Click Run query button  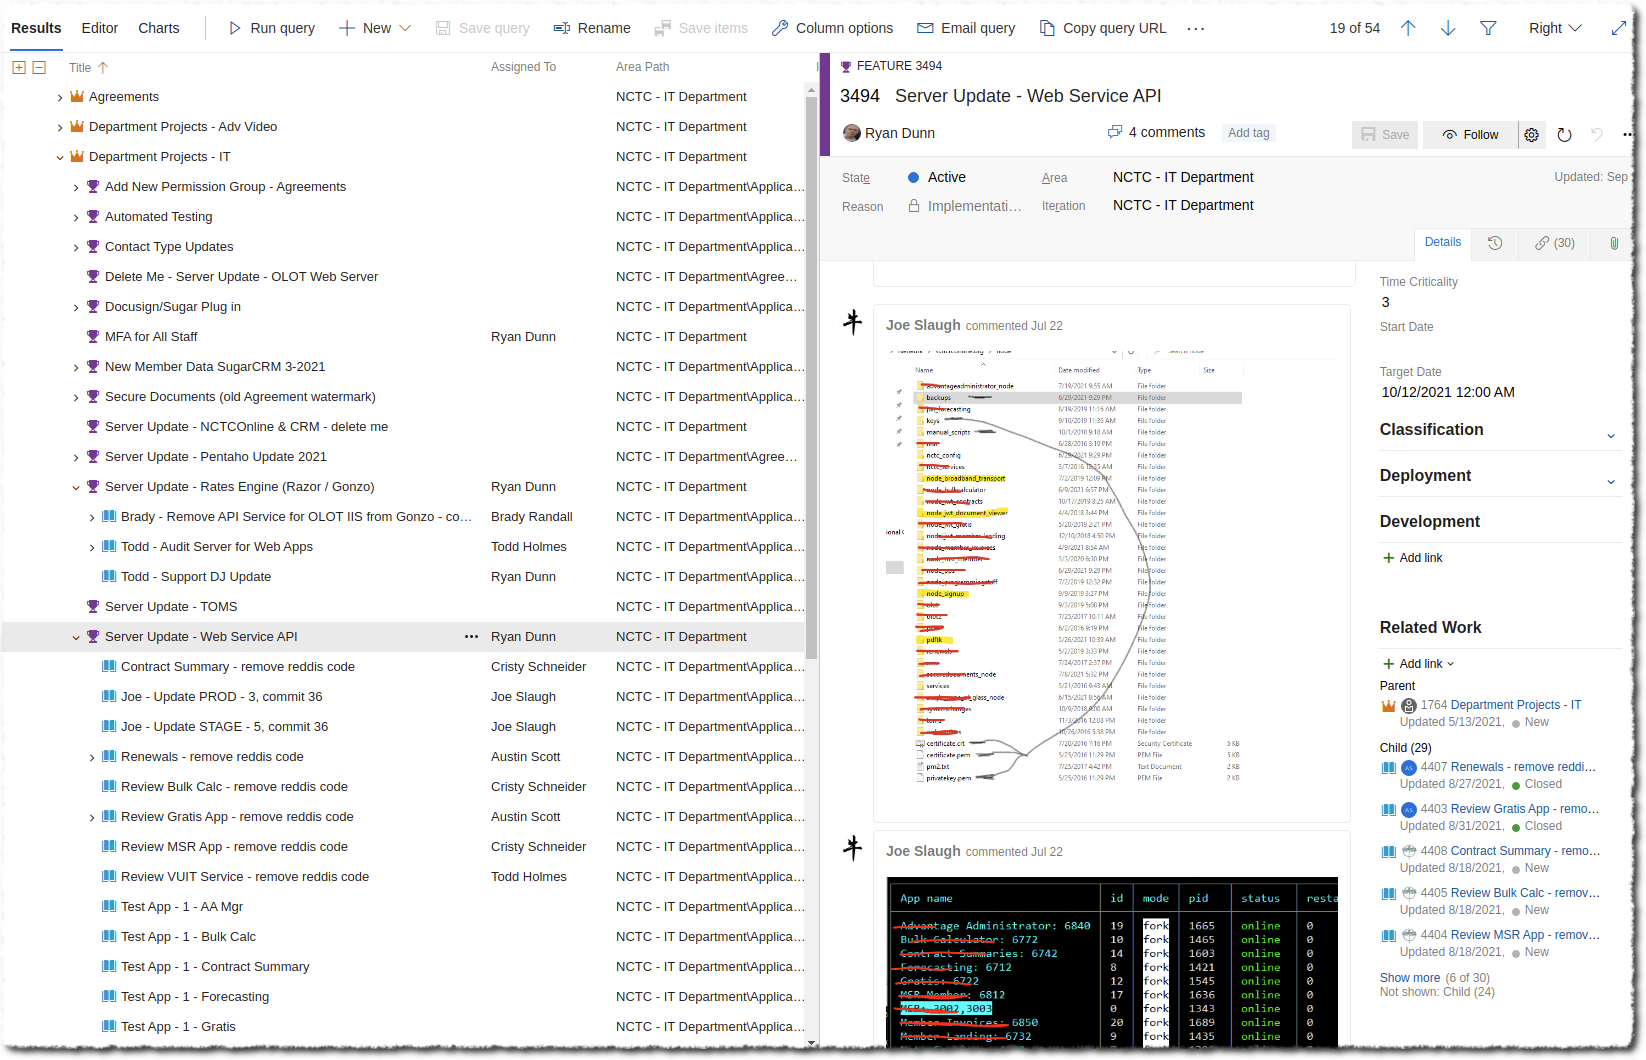(272, 28)
